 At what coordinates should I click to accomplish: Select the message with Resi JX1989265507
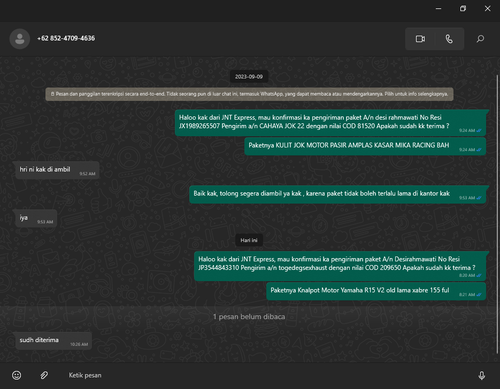tap(330, 123)
